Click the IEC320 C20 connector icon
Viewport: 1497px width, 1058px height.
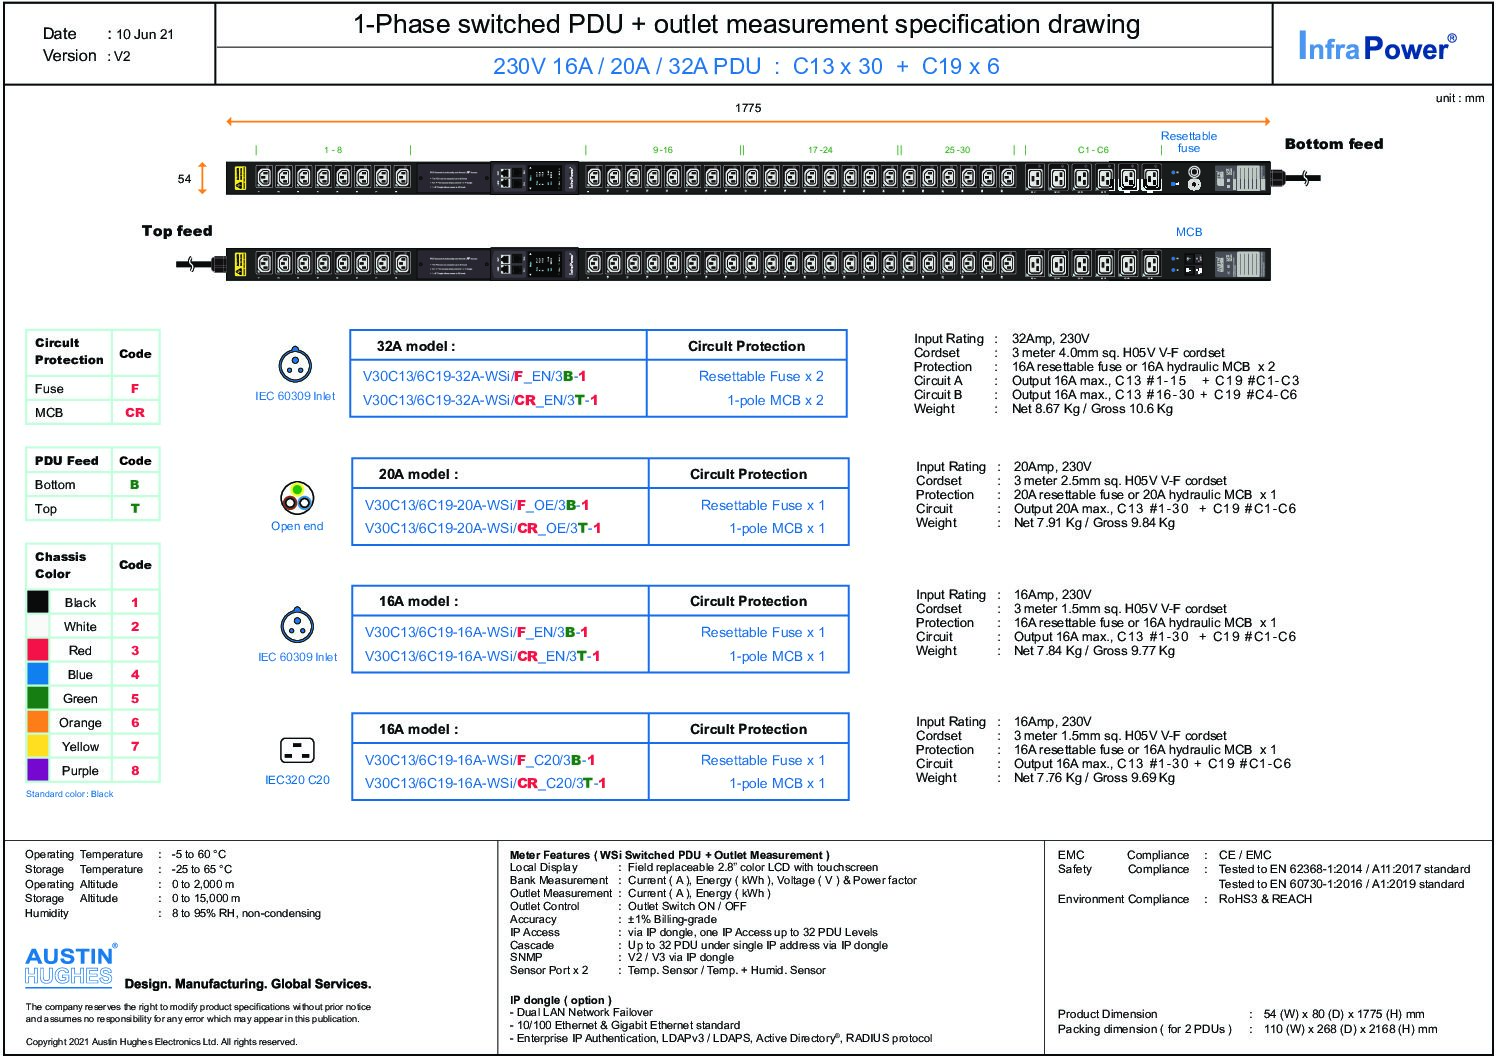(297, 750)
